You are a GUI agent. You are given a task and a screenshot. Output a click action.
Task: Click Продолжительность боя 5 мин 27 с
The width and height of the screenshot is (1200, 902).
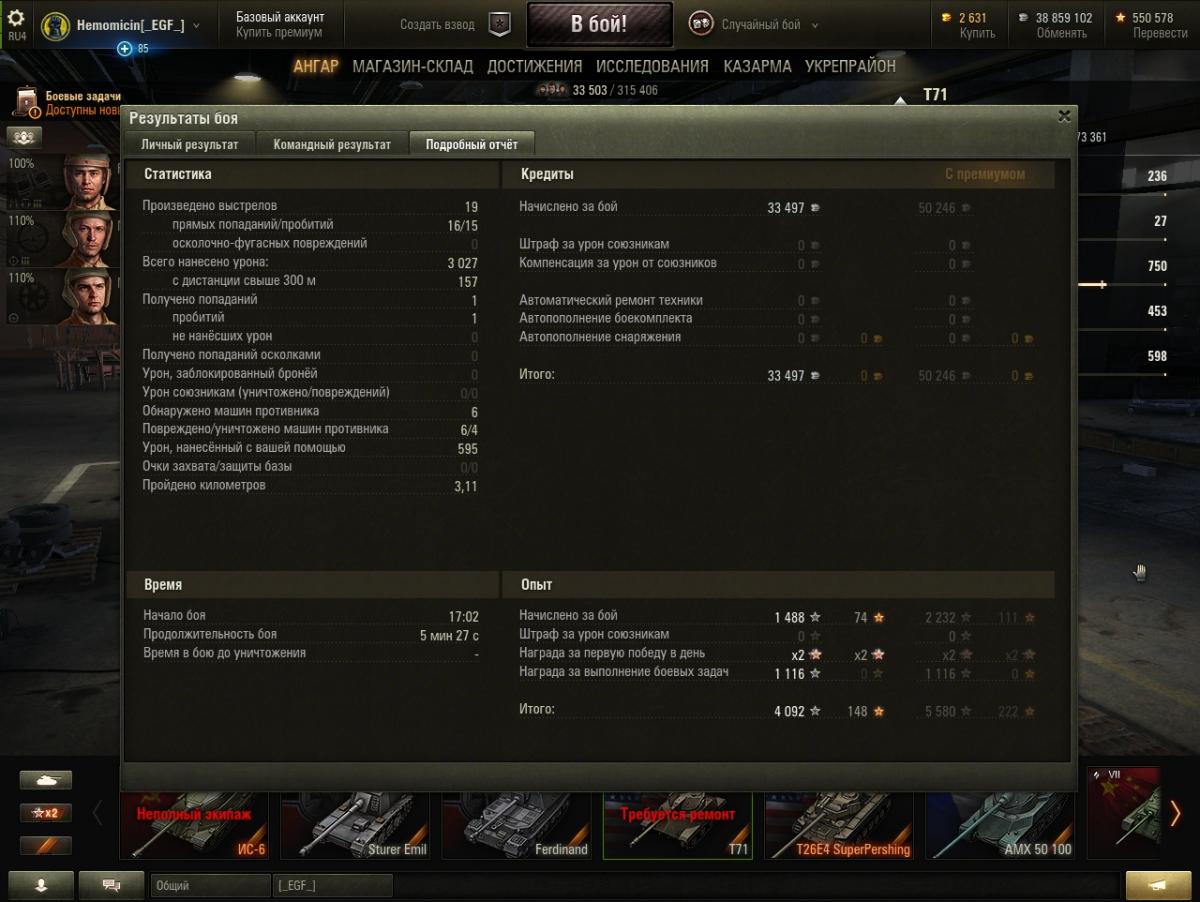(x=311, y=635)
